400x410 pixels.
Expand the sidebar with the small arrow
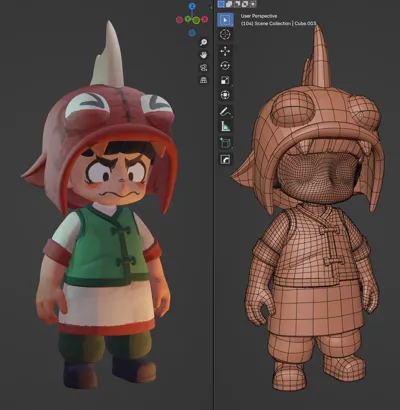pyautogui.click(x=211, y=7)
